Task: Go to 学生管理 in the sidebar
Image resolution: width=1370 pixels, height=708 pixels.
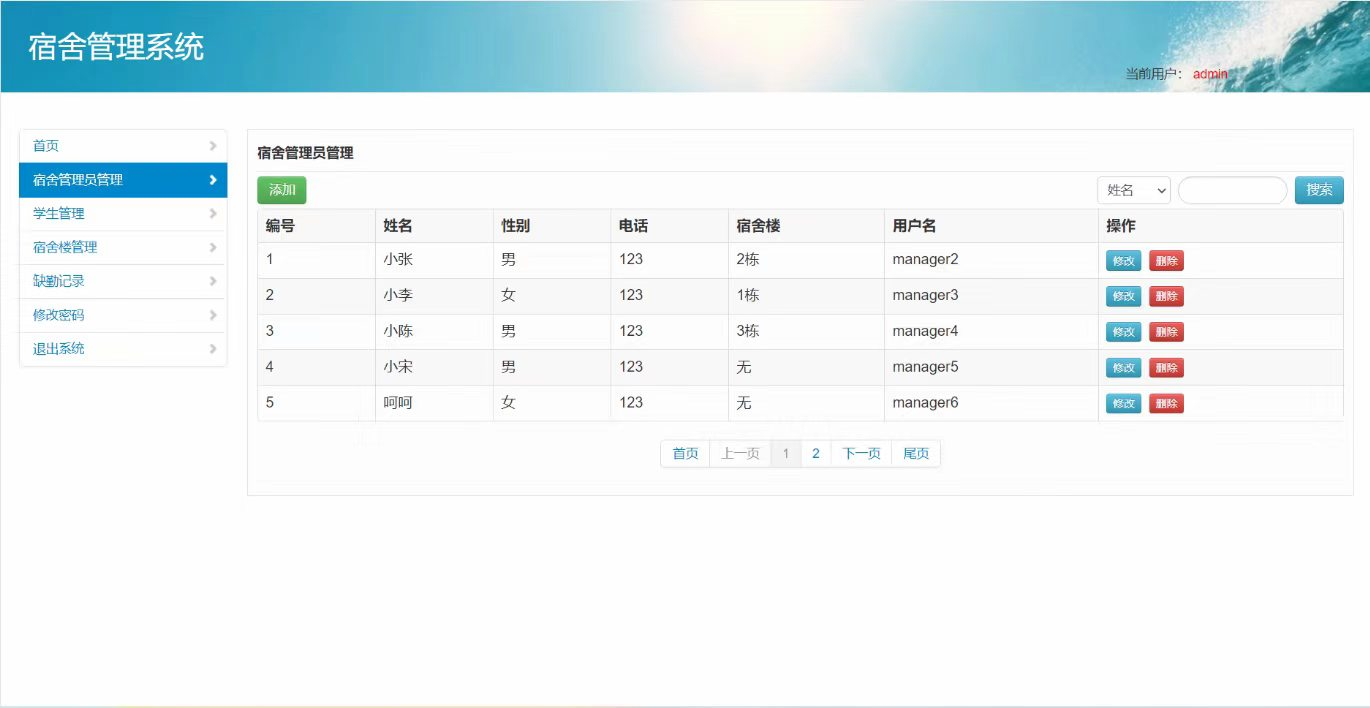Action: tap(123, 214)
